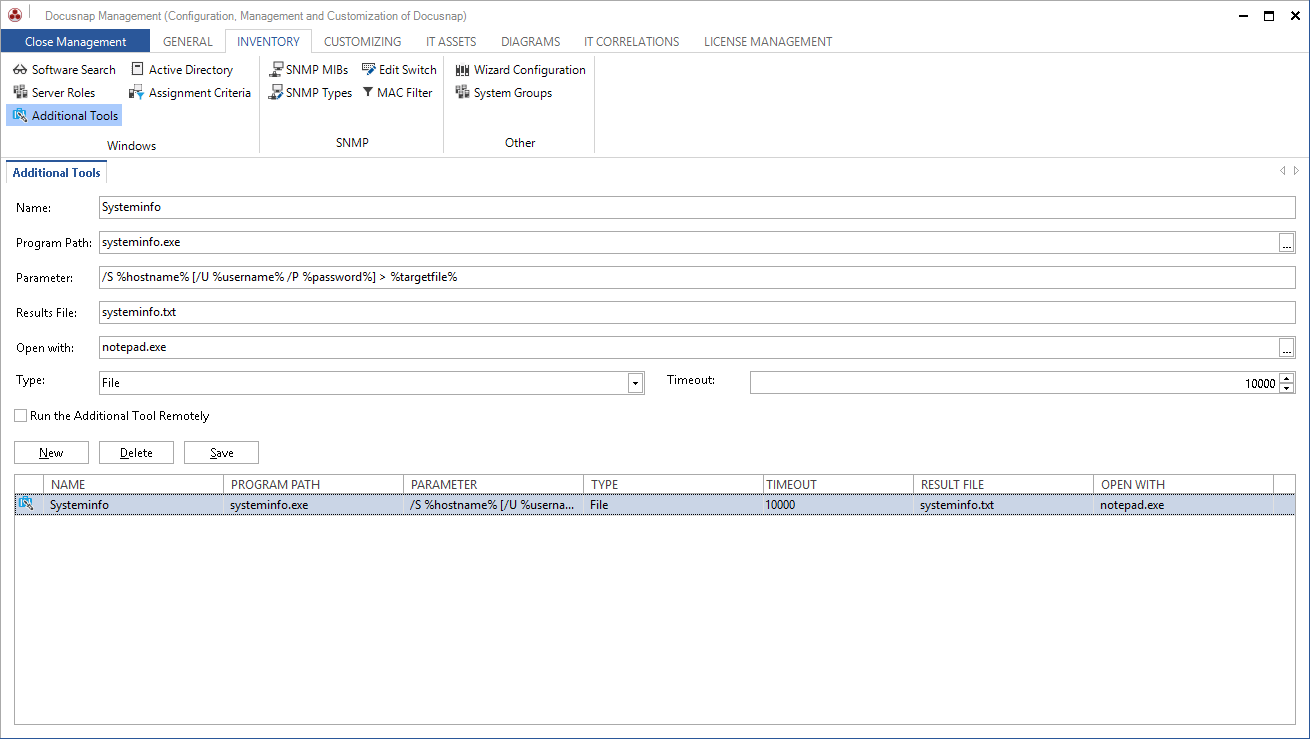Screen dimensions: 1310x739
Task: Browse for Open with program via ellipsis button
Action: pos(1287,348)
